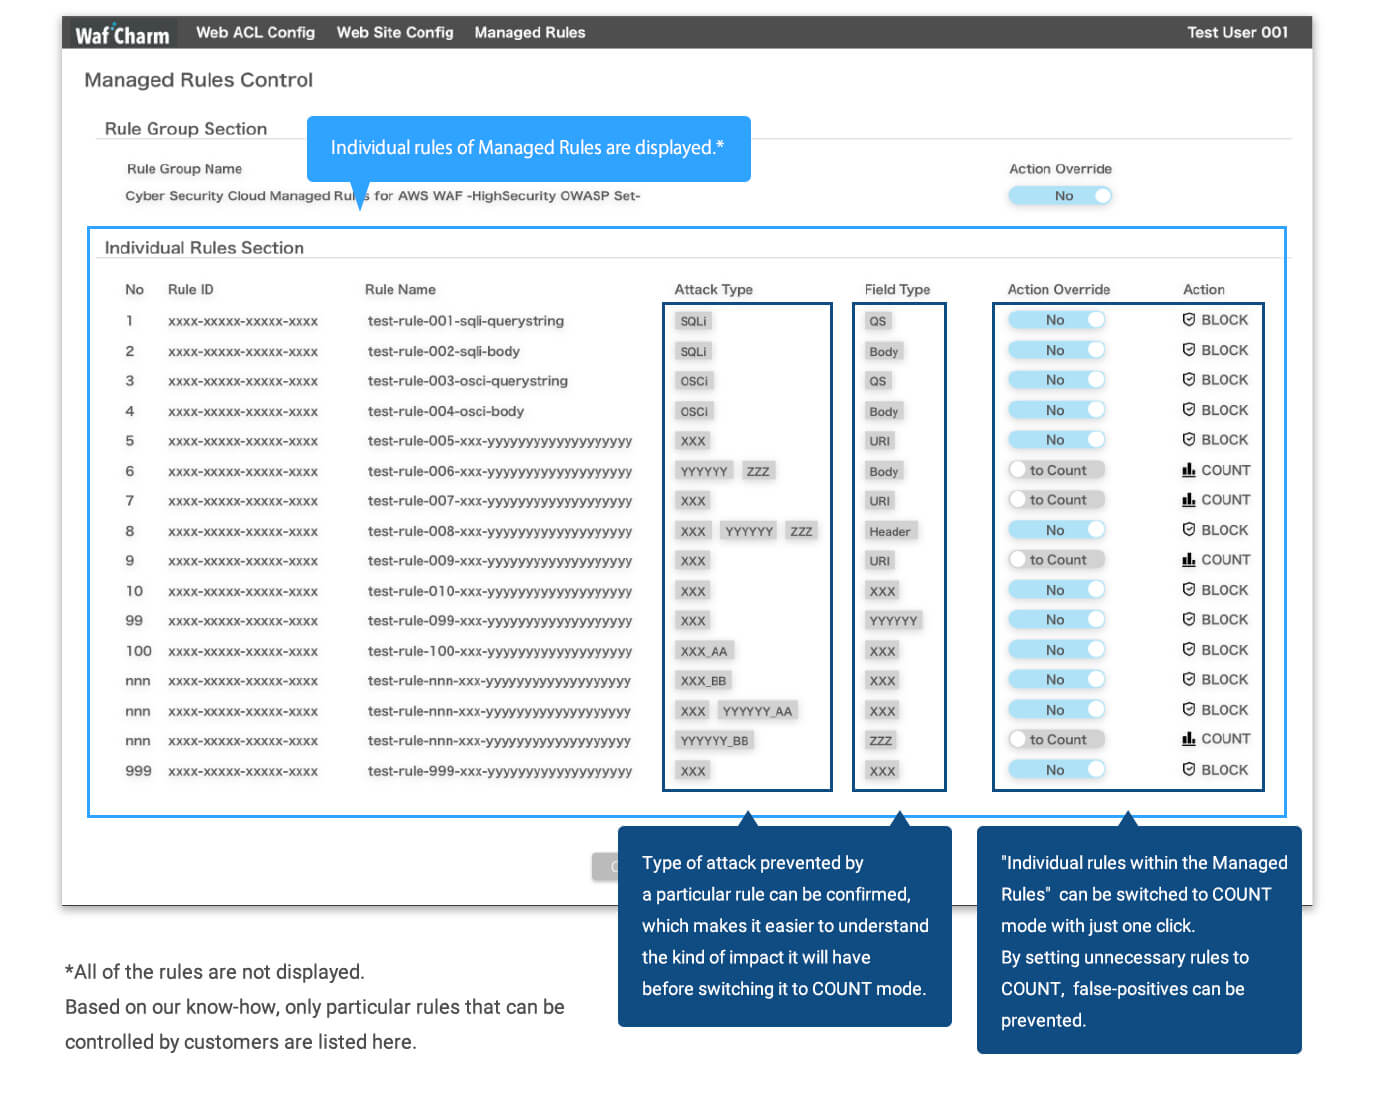Click the COUNT bar-chart icon for rule 9

tap(1189, 559)
